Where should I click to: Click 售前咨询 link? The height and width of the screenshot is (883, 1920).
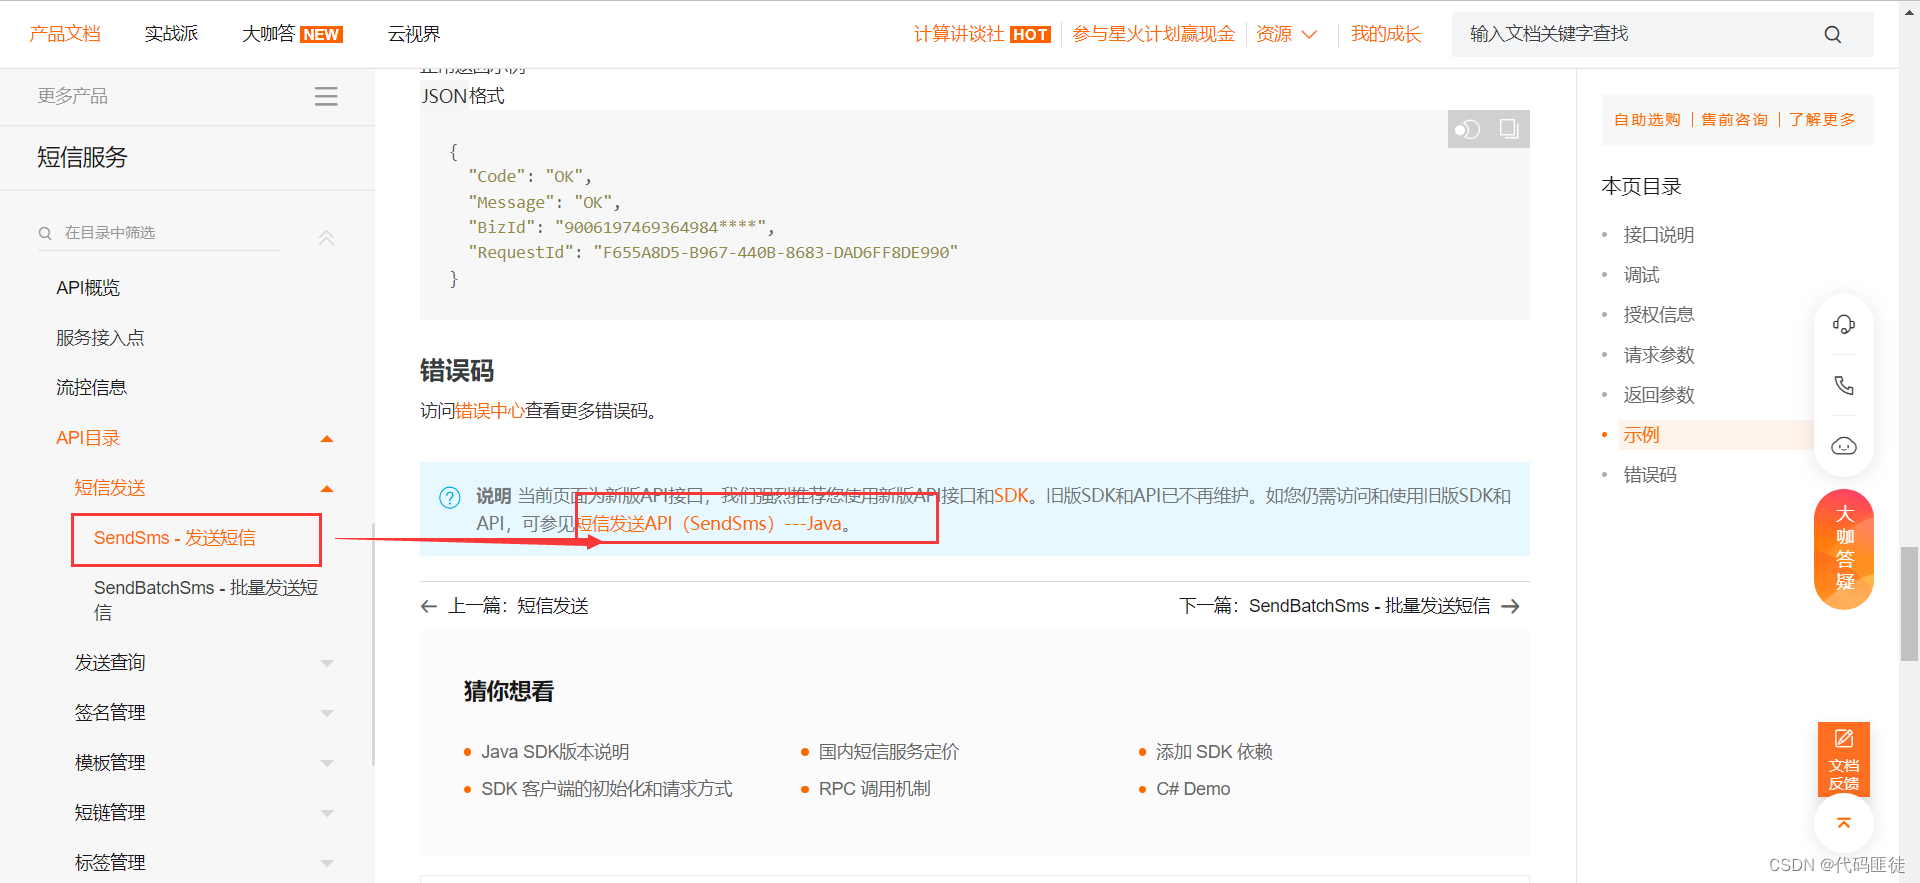[1735, 120]
